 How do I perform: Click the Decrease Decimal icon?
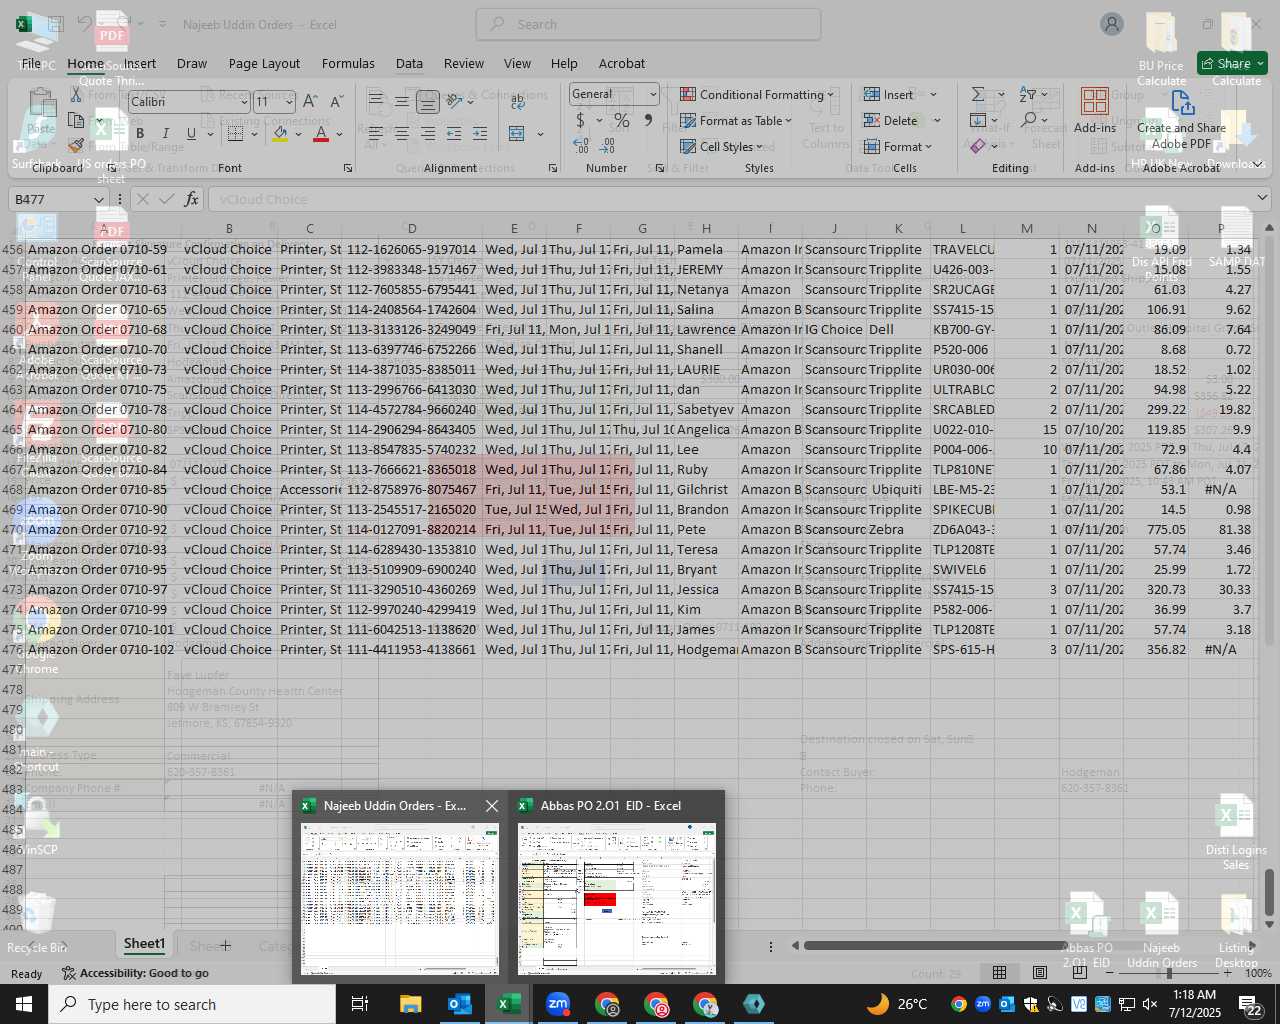pos(609,146)
